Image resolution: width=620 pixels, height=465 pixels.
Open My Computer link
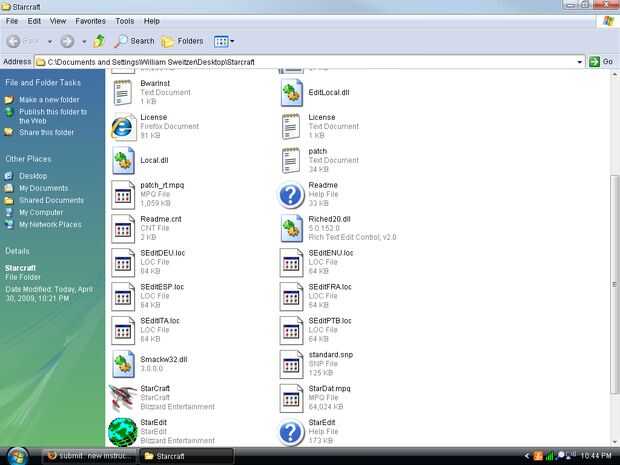(41, 213)
